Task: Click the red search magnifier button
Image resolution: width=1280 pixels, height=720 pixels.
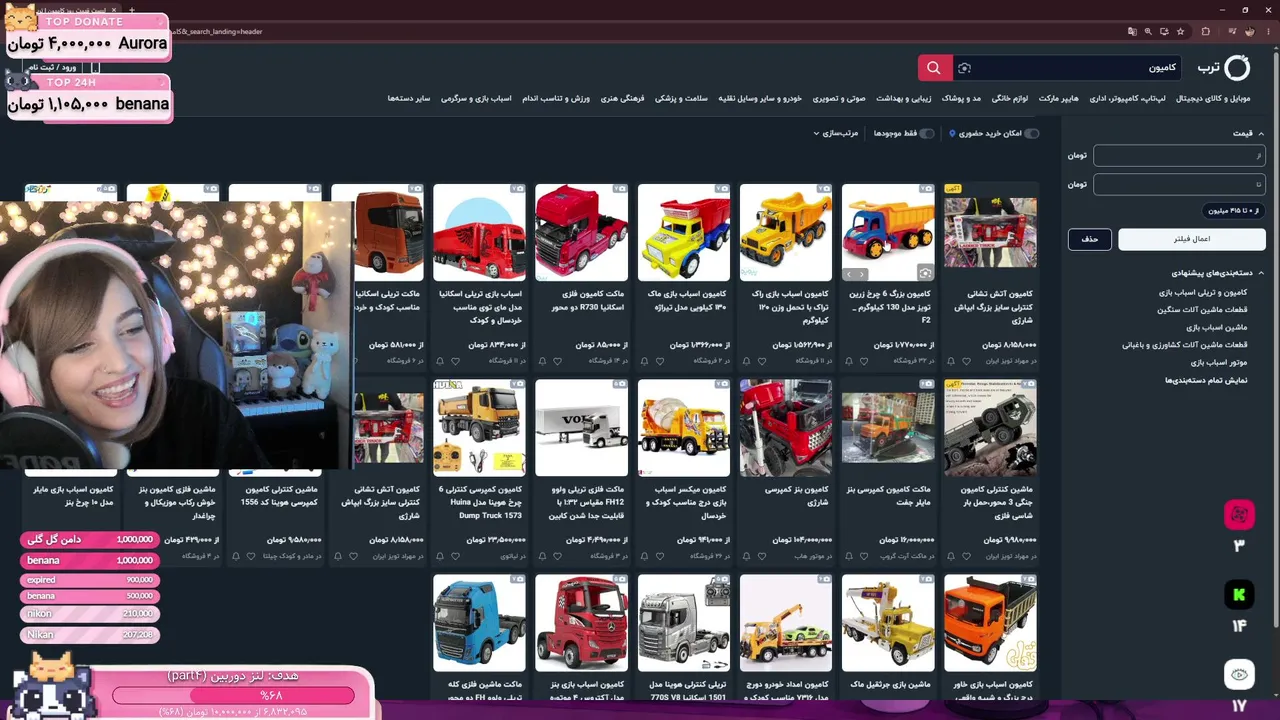Action: tap(934, 67)
